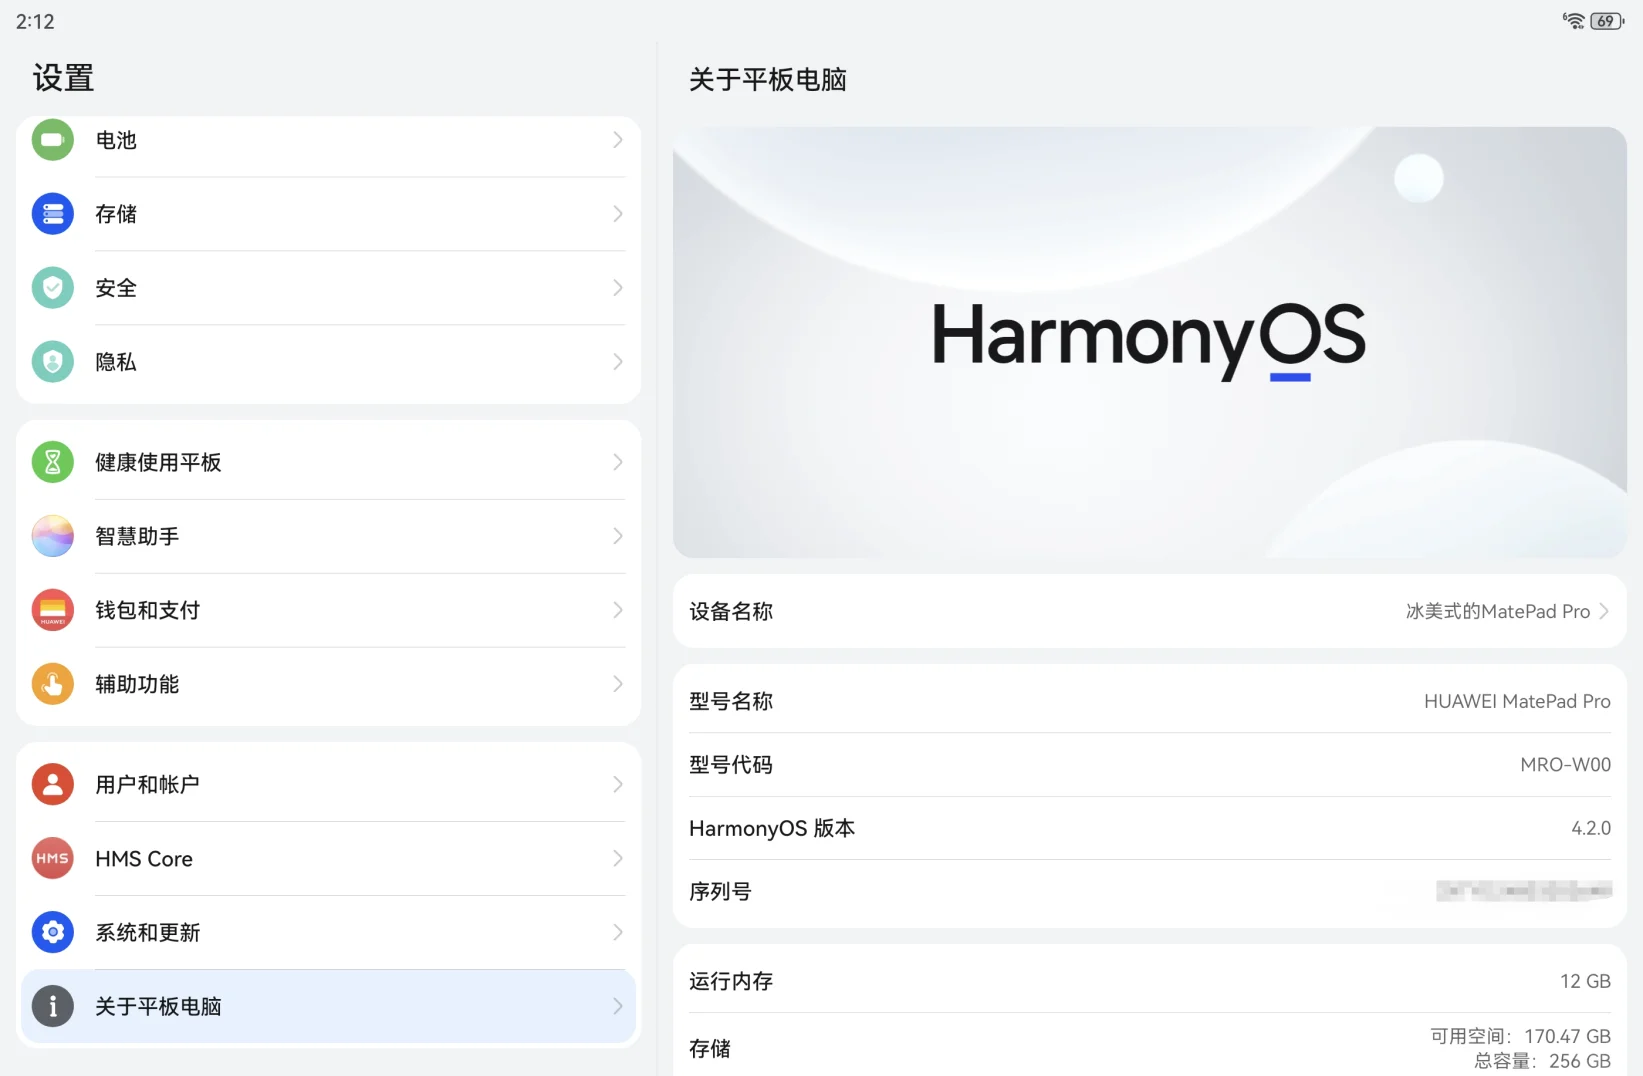The image size is (1643, 1076).
Task: Expand the 辅助功能 row chevron
Action: [618, 684]
